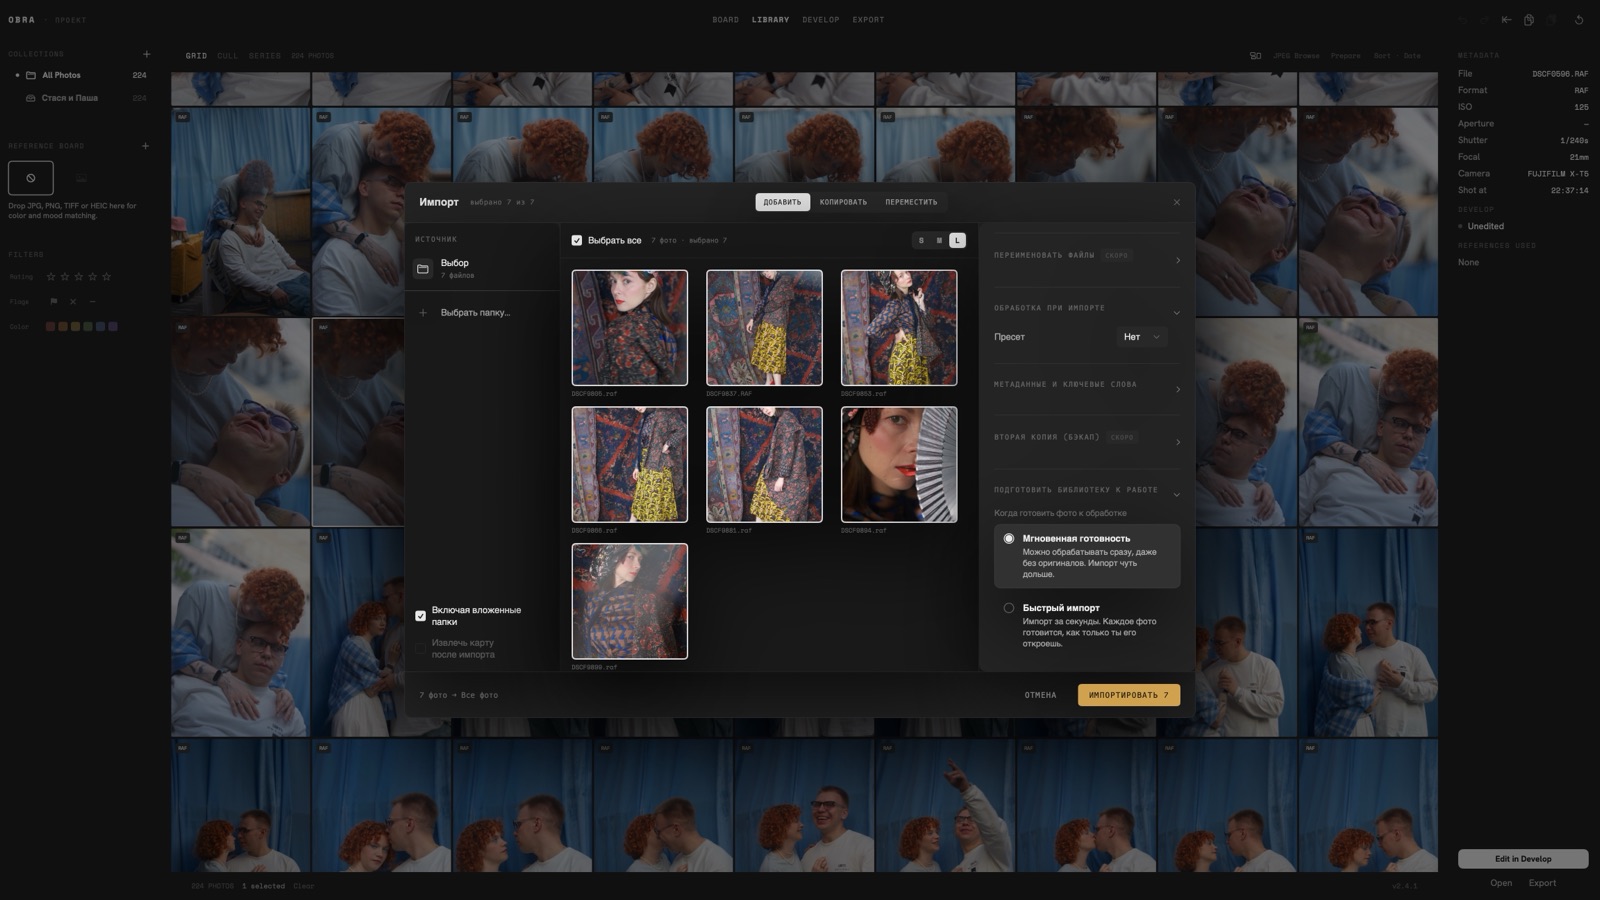Click the JPEG Browse button
This screenshot has height=900, width=1600.
(x=1296, y=56)
